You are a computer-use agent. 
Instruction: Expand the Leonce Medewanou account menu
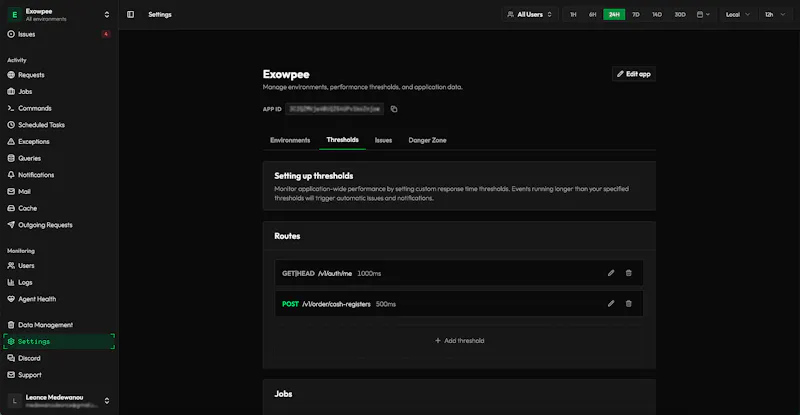(107, 401)
